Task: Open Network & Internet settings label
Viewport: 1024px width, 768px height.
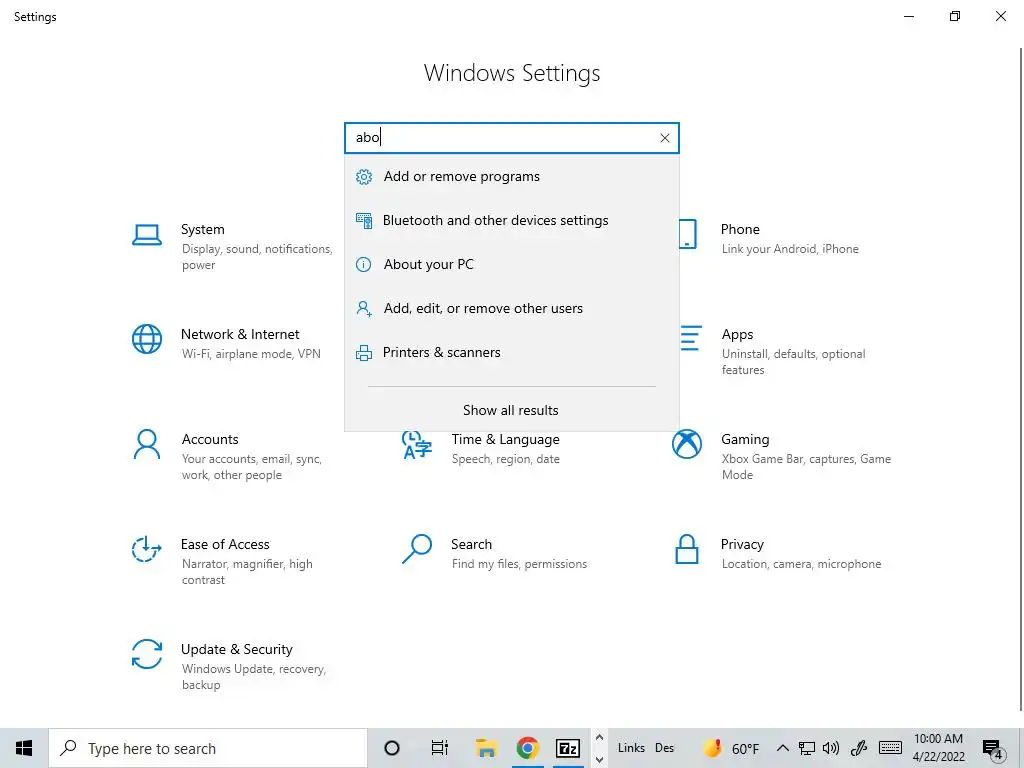Action: pos(240,334)
